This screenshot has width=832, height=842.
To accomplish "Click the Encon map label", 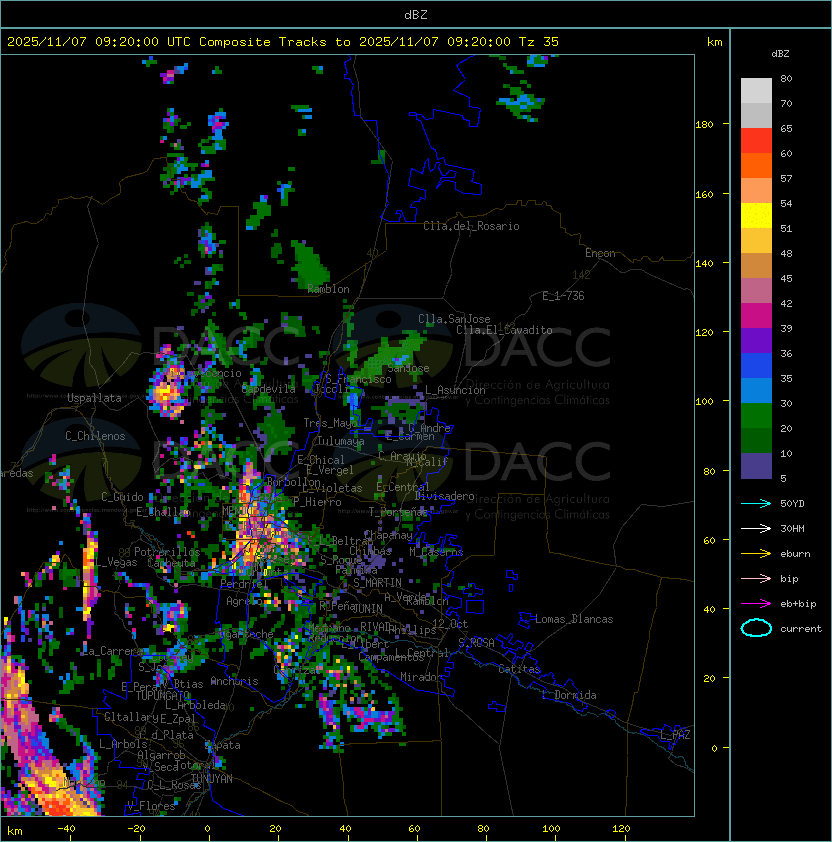I will [x=600, y=253].
